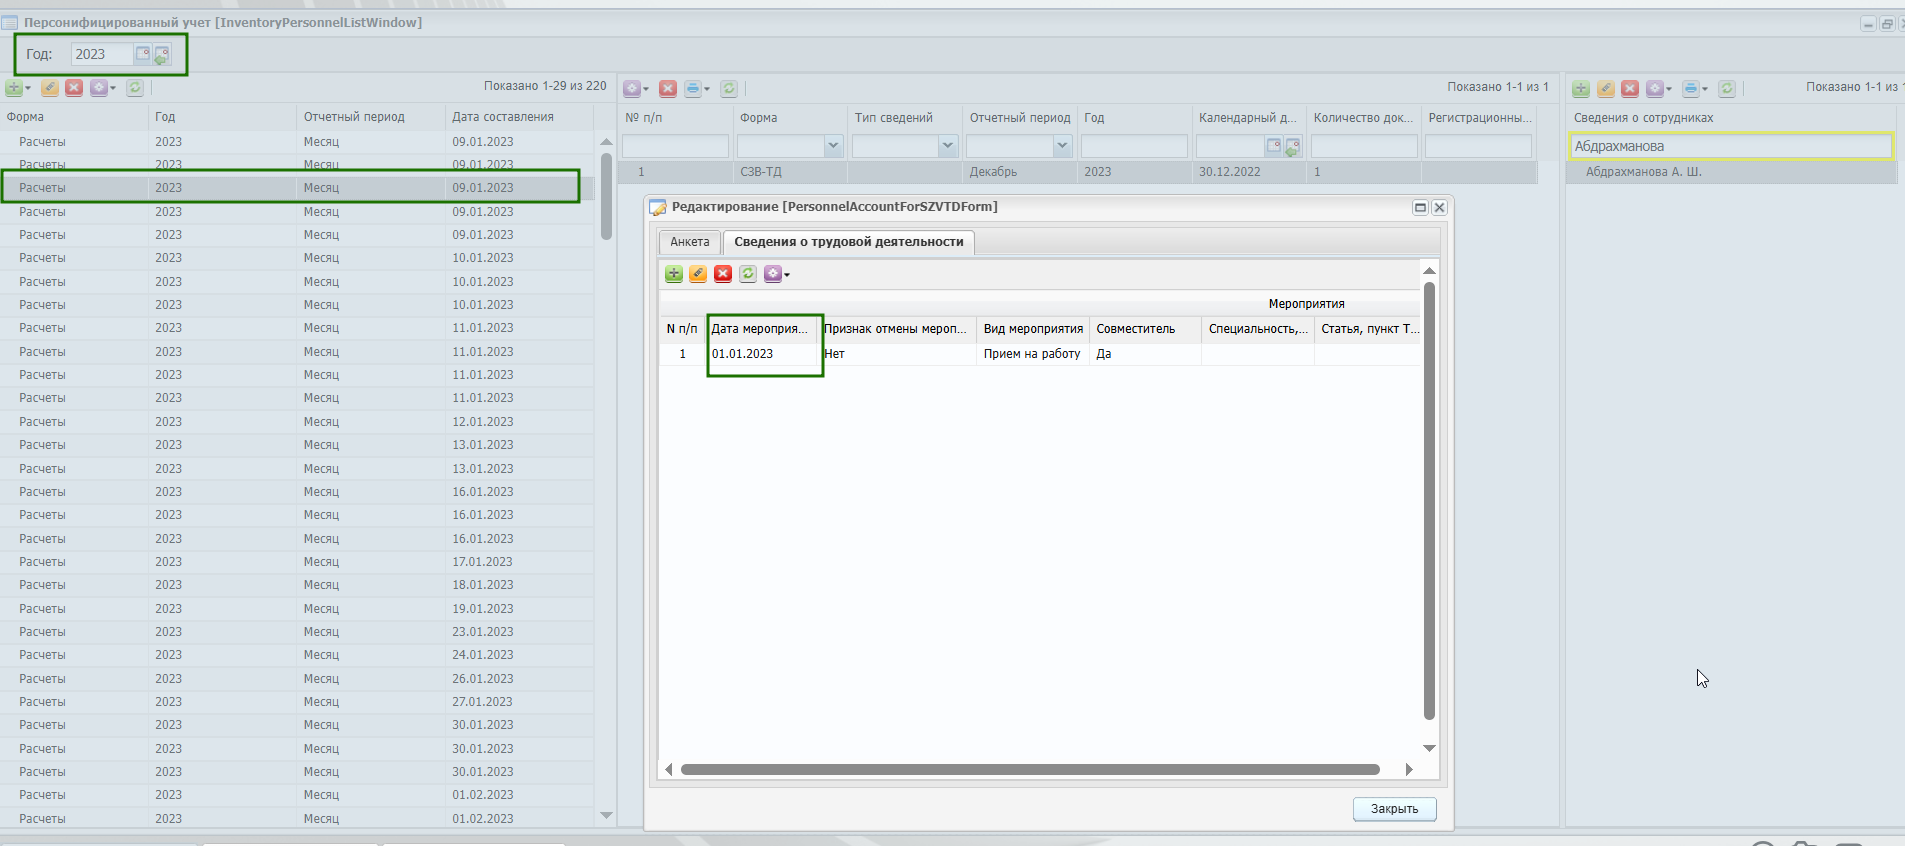Add an employee in the right panel toolbar
The height and width of the screenshot is (846, 1905).
click(1581, 89)
